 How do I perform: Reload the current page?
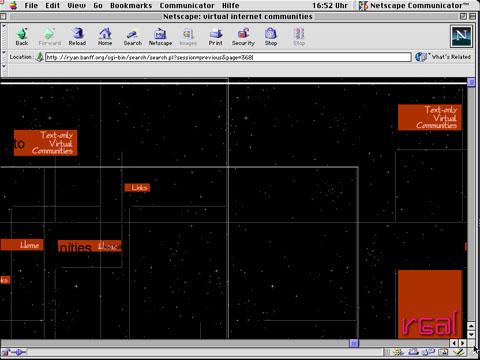(77, 36)
